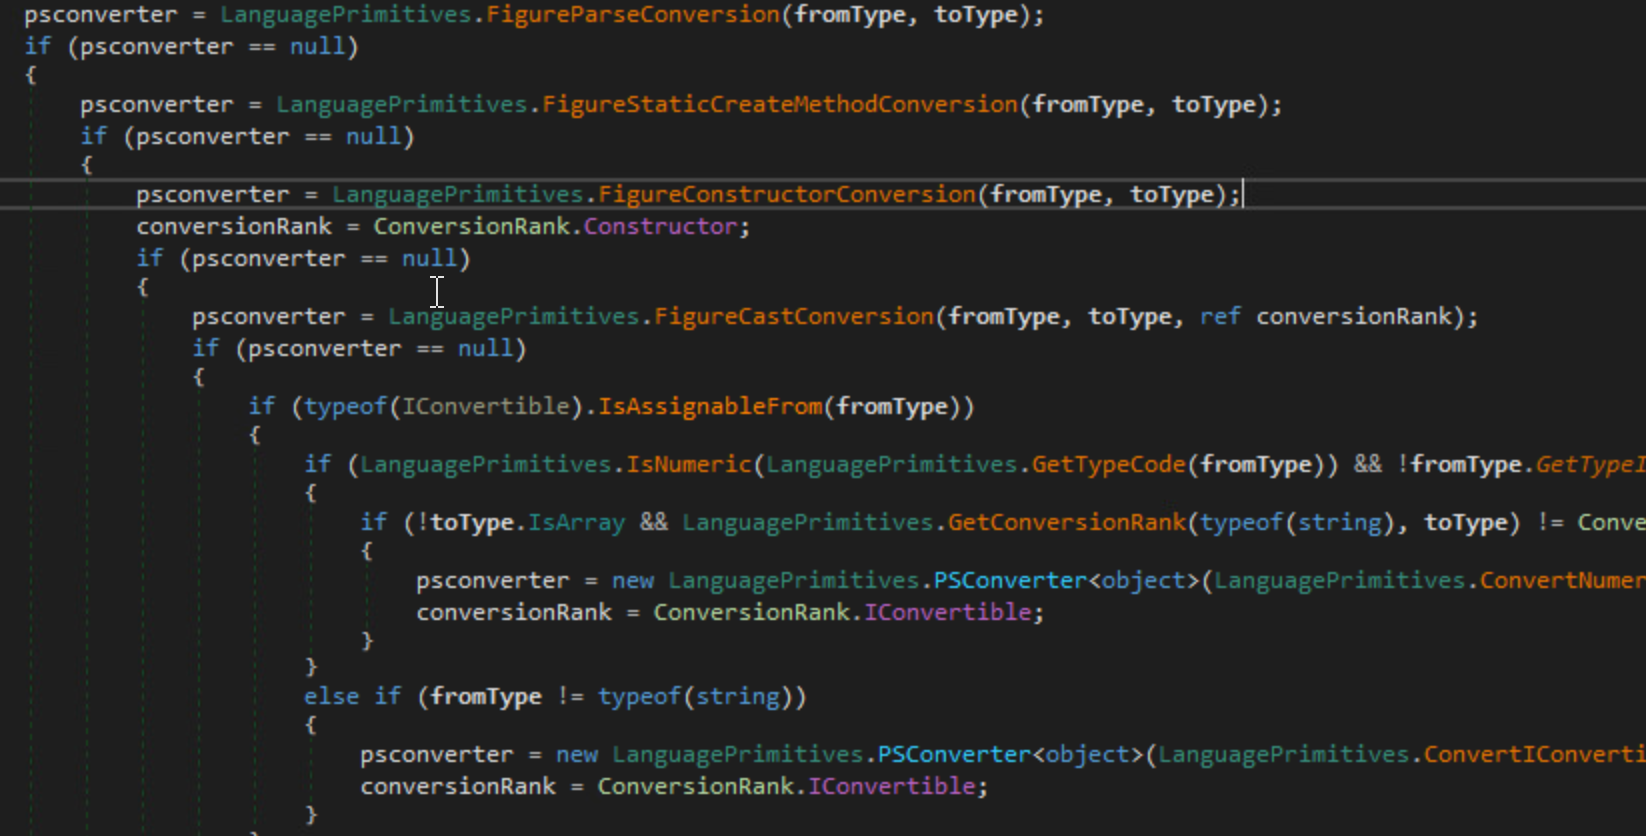Click the string keyword in the else-if condition
Image resolution: width=1646 pixels, height=836 pixels.
(738, 696)
